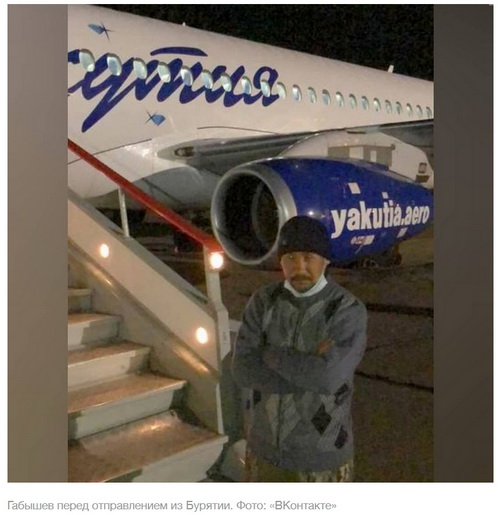500x515 pixels.
Task: Click the upper small stair side light
Action: click(104, 250)
